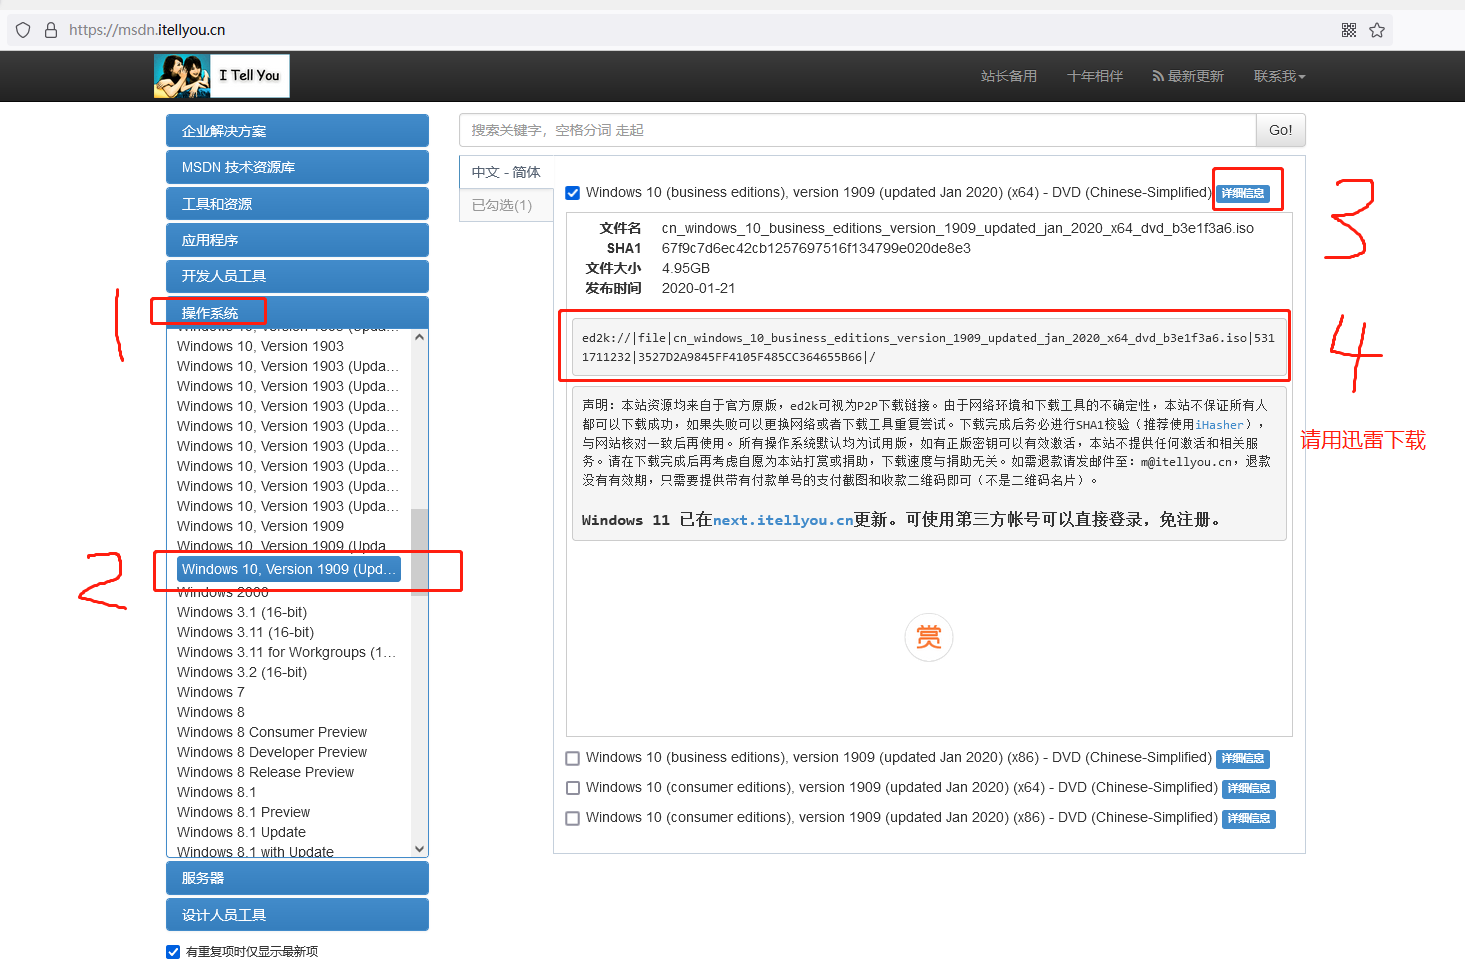Expand the 服务器 category
This screenshot has width=1465, height=963.
point(297,878)
